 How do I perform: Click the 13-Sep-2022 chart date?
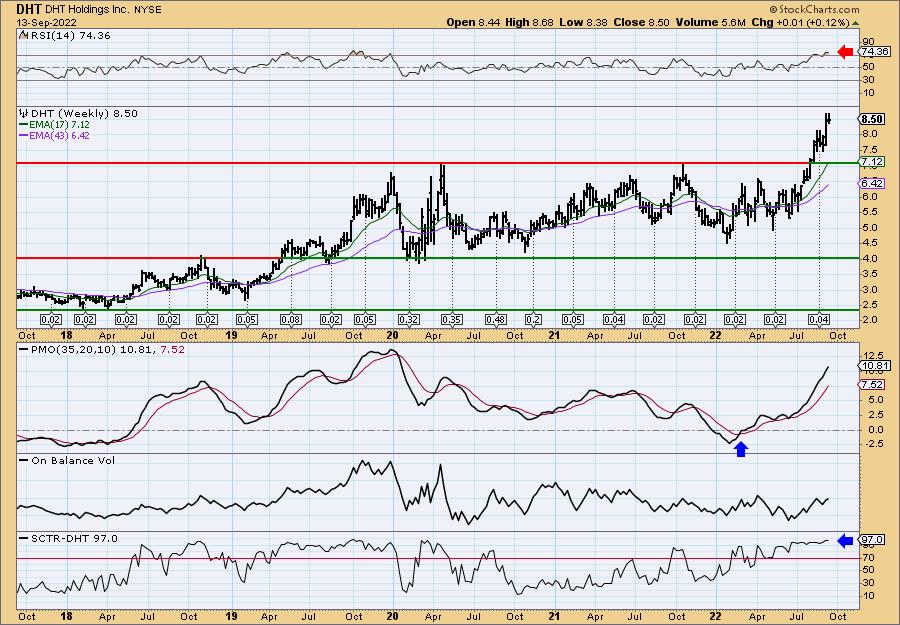[x=44, y=22]
